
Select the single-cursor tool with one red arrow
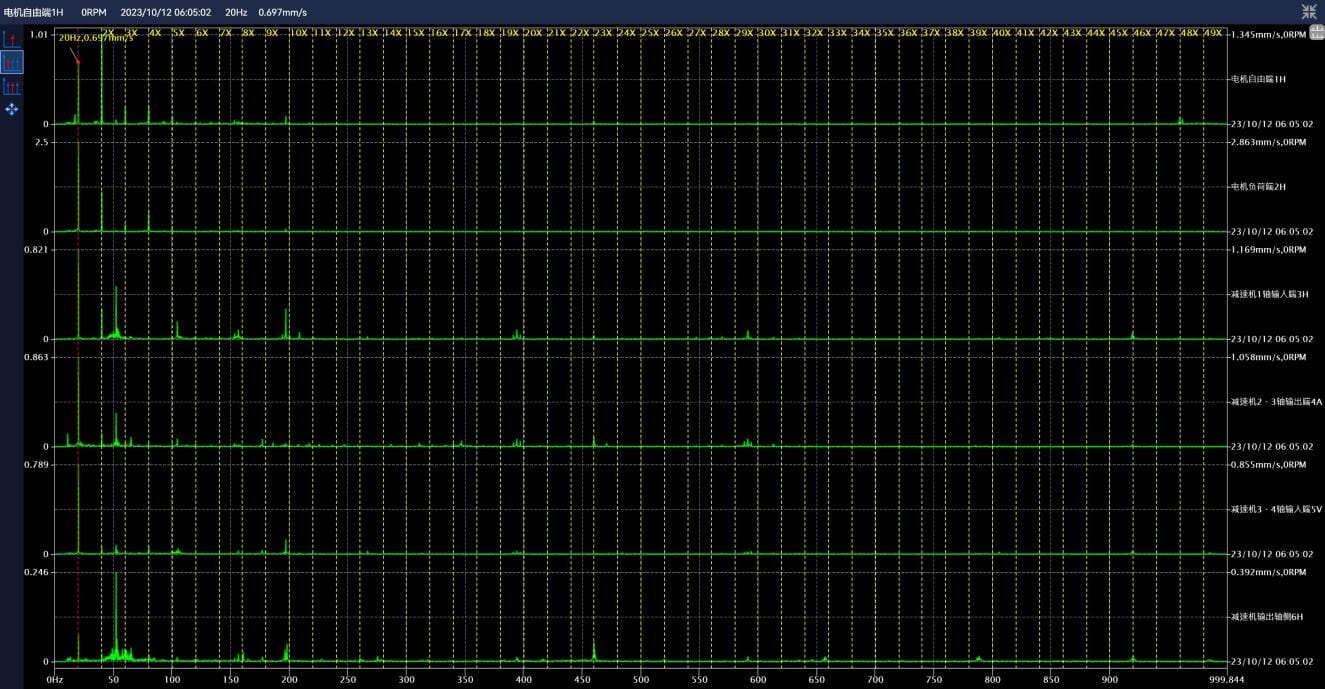tap(12, 40)
